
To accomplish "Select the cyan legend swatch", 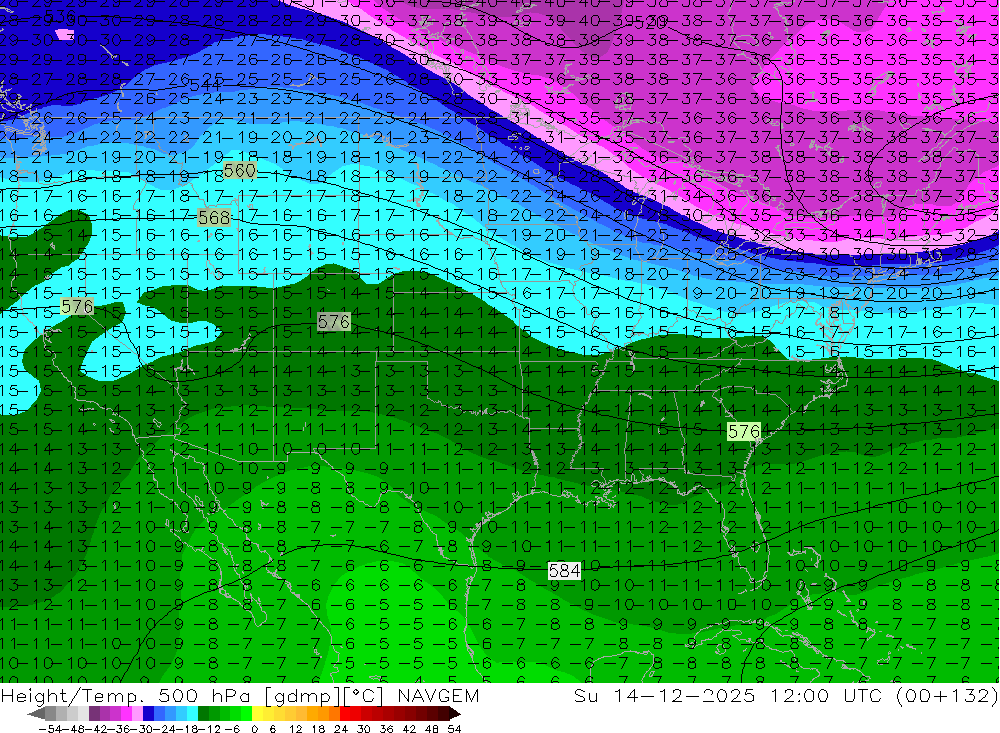I will click(191, 714).
